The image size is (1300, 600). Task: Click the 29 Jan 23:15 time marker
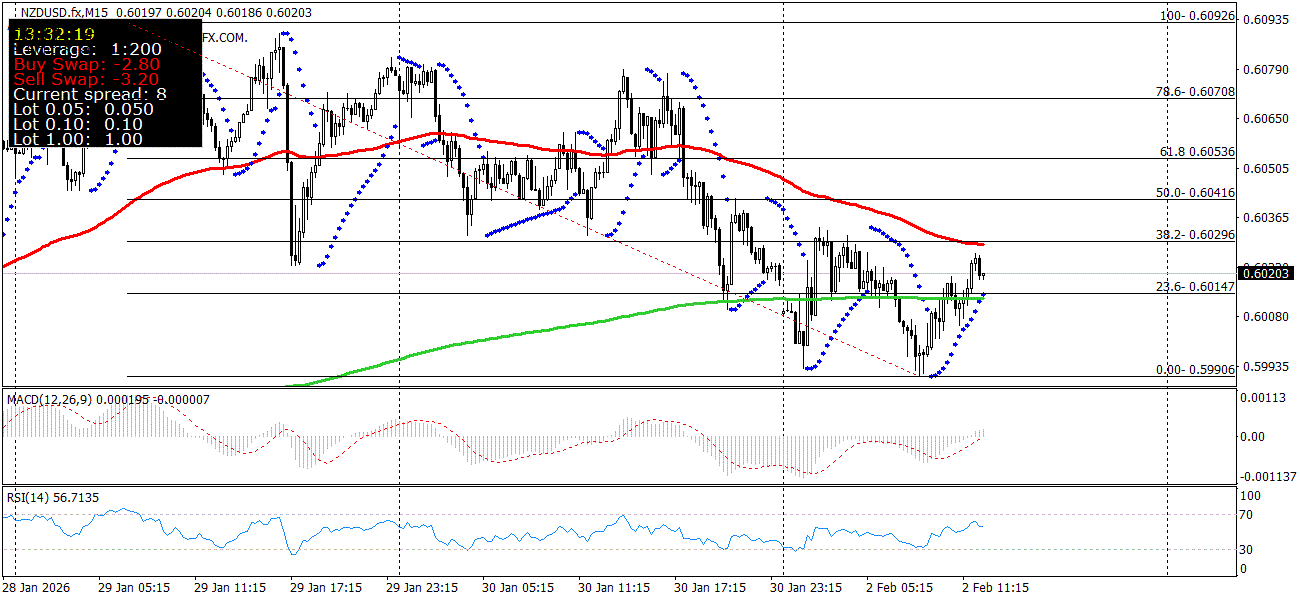pyautogui.click(x=422, y=587)
